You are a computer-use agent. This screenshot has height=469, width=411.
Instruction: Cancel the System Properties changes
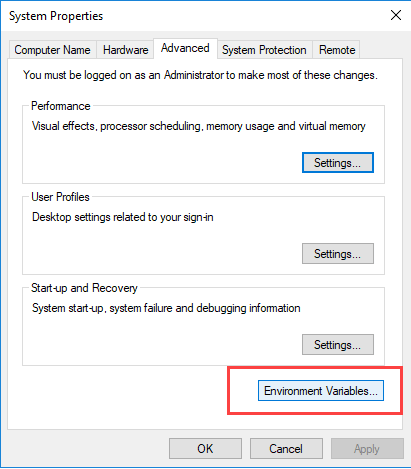pyautogui.click(x=286, y=449)
